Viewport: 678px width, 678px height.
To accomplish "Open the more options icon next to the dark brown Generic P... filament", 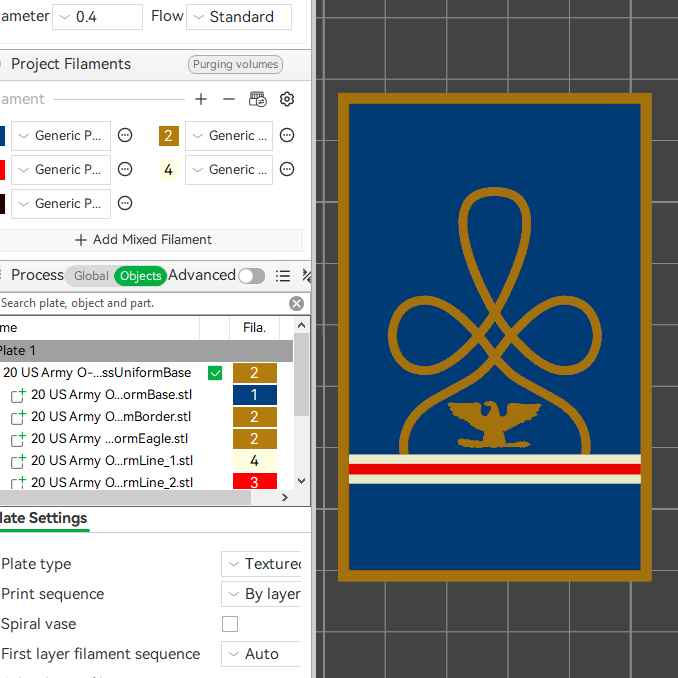I will point(125,203).
